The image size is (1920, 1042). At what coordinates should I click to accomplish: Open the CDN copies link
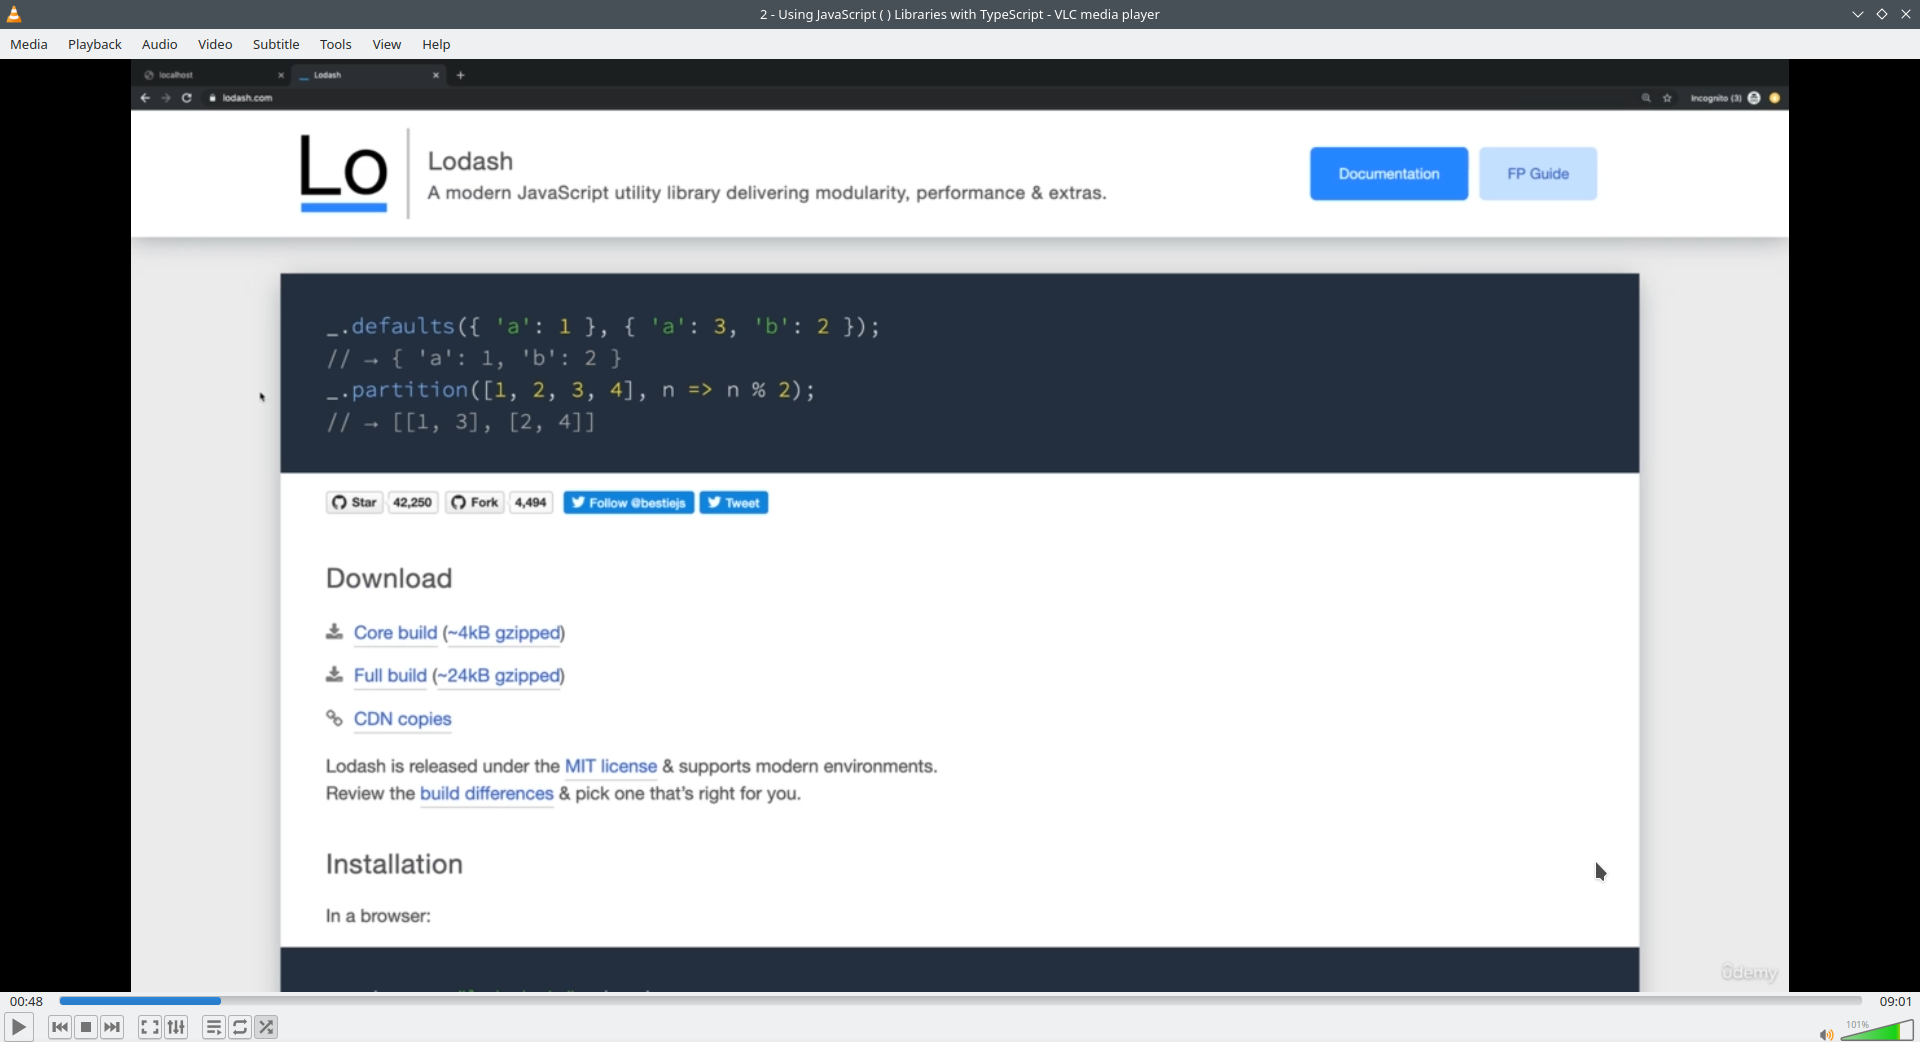pyautogui.click(x=402, y=719)
